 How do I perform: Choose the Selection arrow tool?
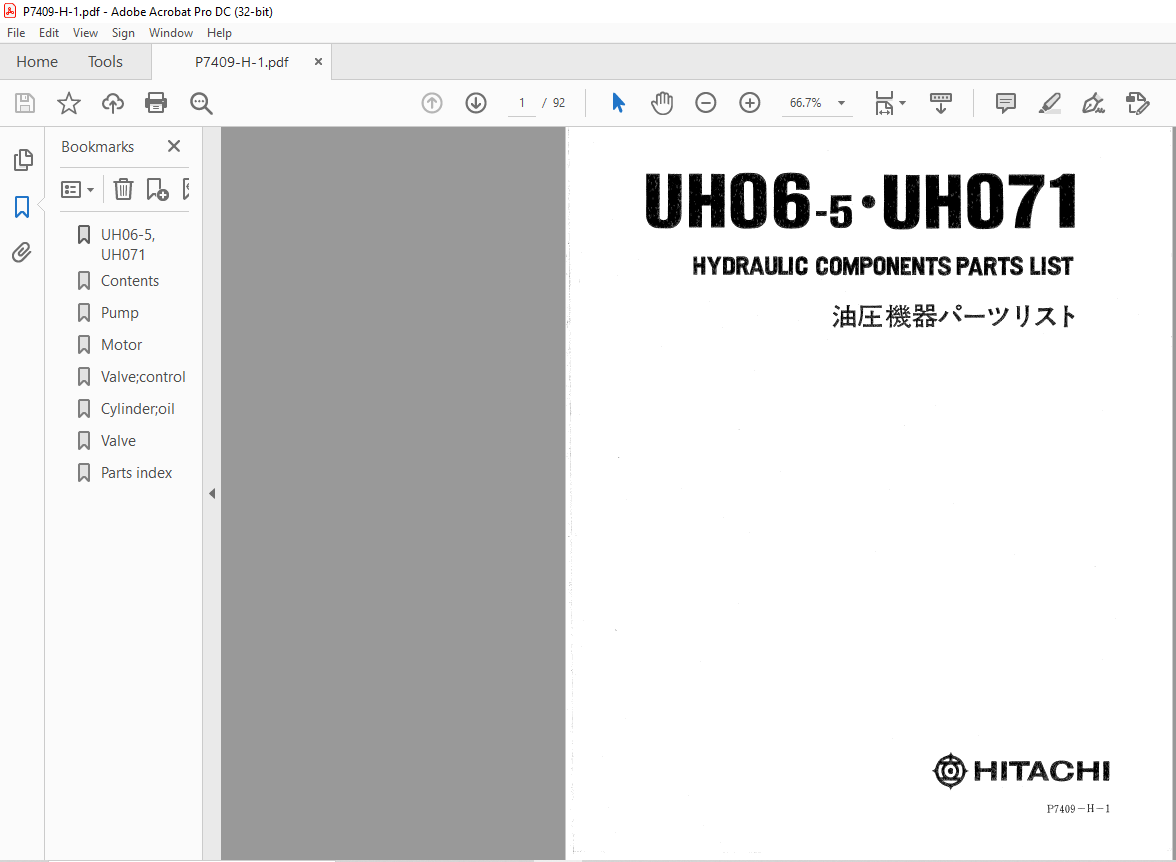coord(618,103)
